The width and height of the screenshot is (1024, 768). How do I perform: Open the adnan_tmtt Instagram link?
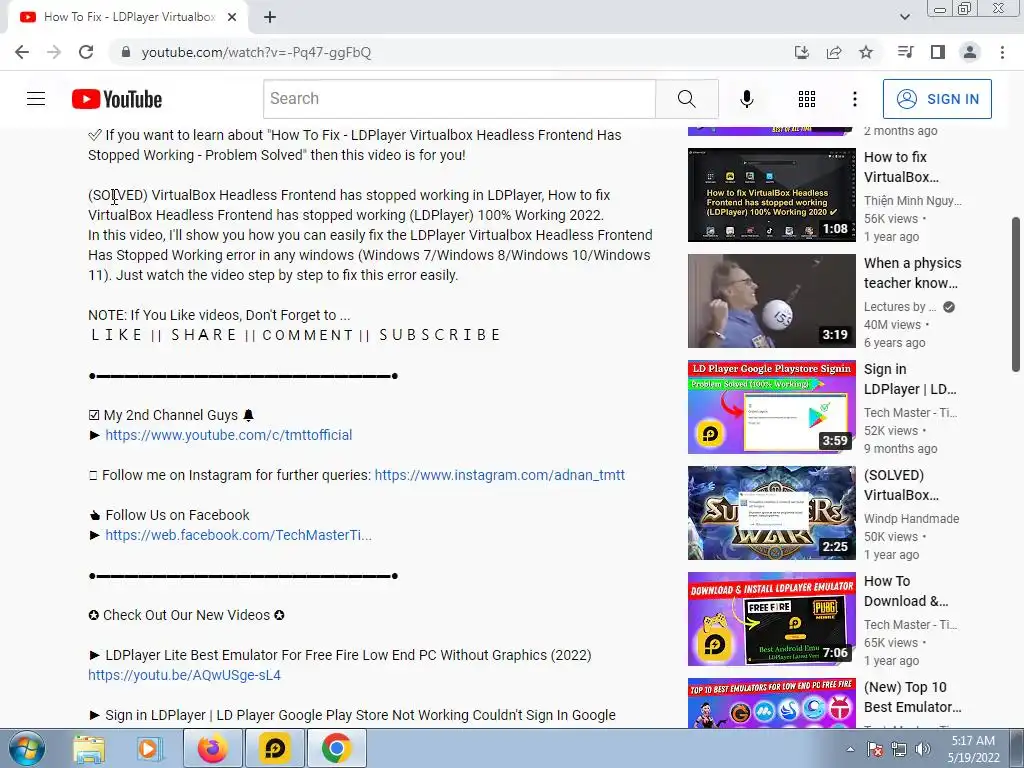tap(500, 475)
